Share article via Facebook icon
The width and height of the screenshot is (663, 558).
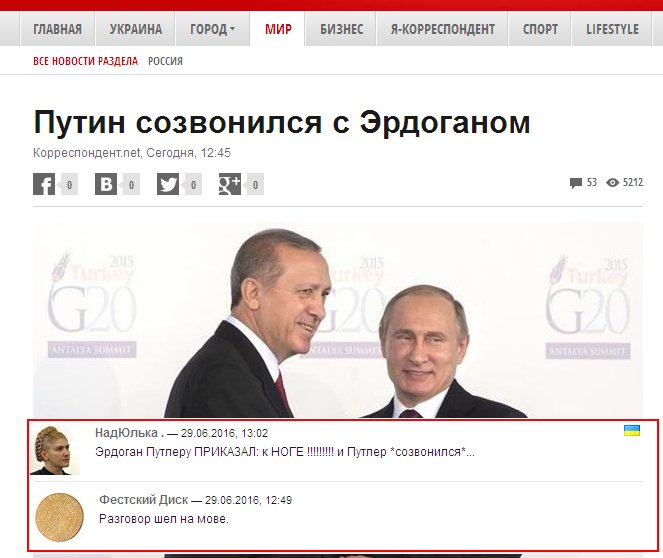click(x=44, y=184)
